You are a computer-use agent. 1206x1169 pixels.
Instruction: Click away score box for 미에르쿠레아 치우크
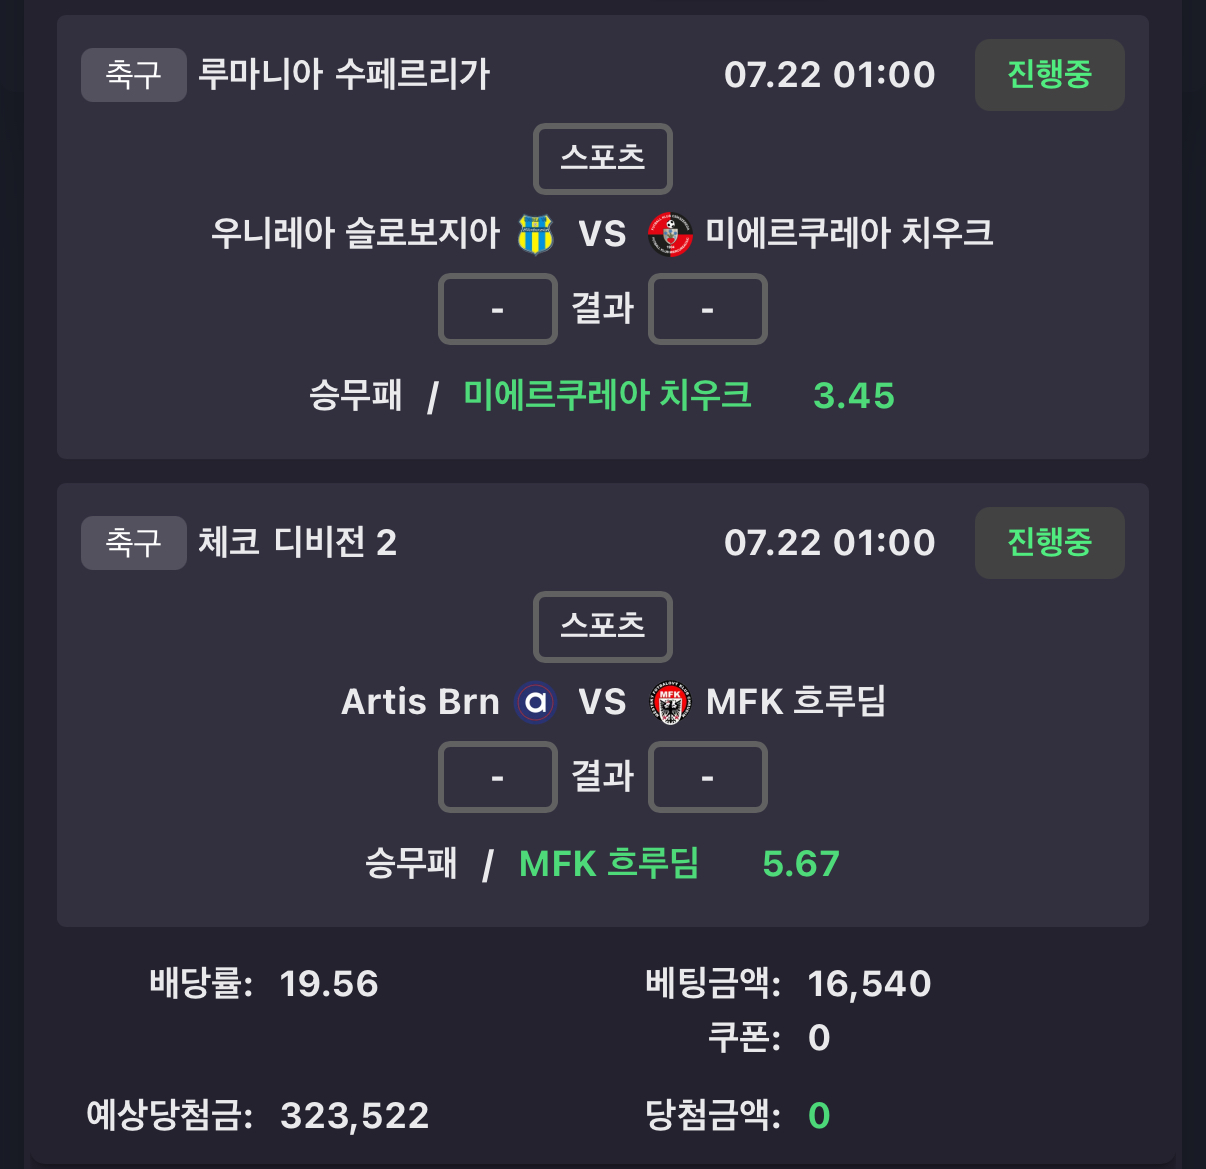(x=708, y=309)
